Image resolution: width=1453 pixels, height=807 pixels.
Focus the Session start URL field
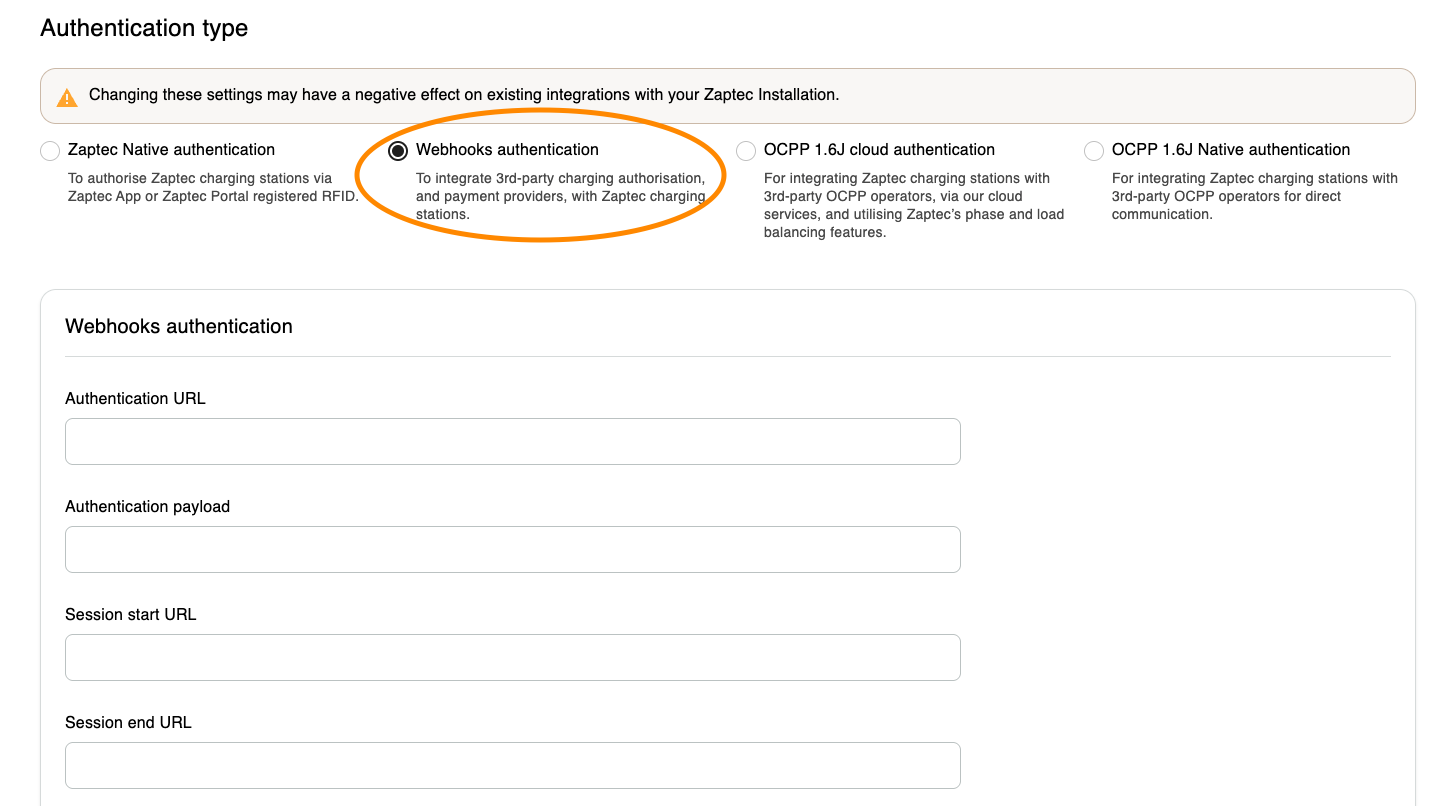[512, 658]
